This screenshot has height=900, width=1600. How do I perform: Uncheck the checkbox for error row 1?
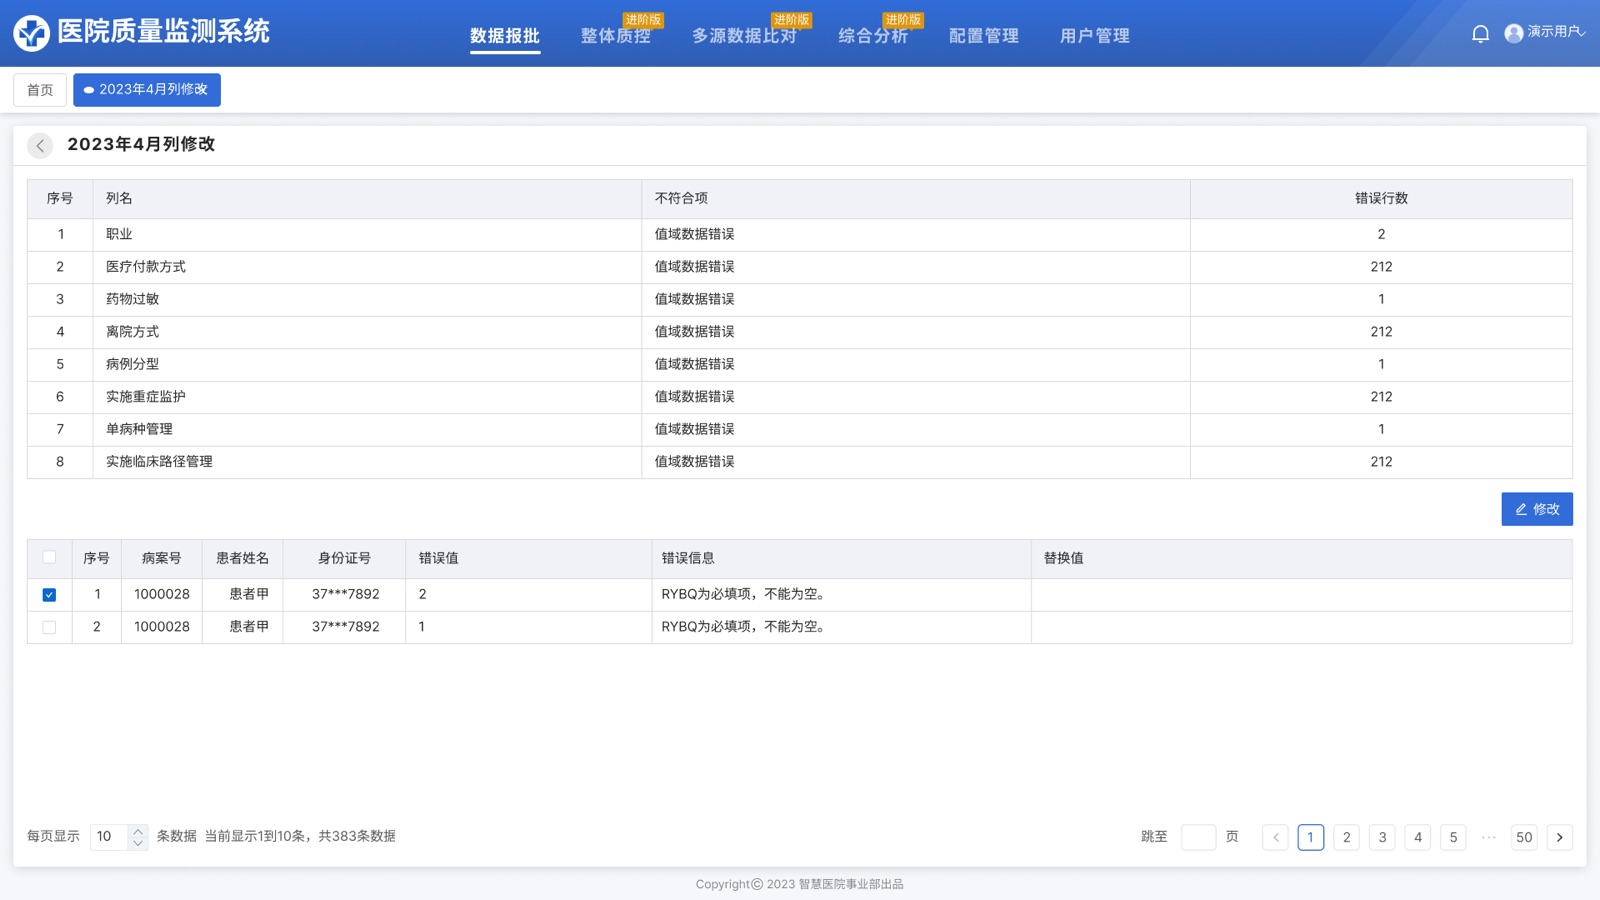49,595
